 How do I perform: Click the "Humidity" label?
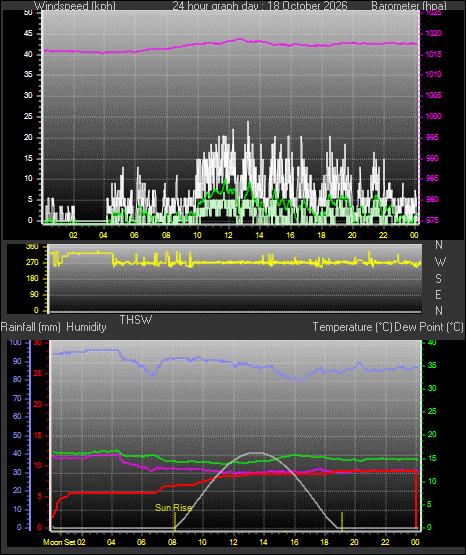point(86,327)
